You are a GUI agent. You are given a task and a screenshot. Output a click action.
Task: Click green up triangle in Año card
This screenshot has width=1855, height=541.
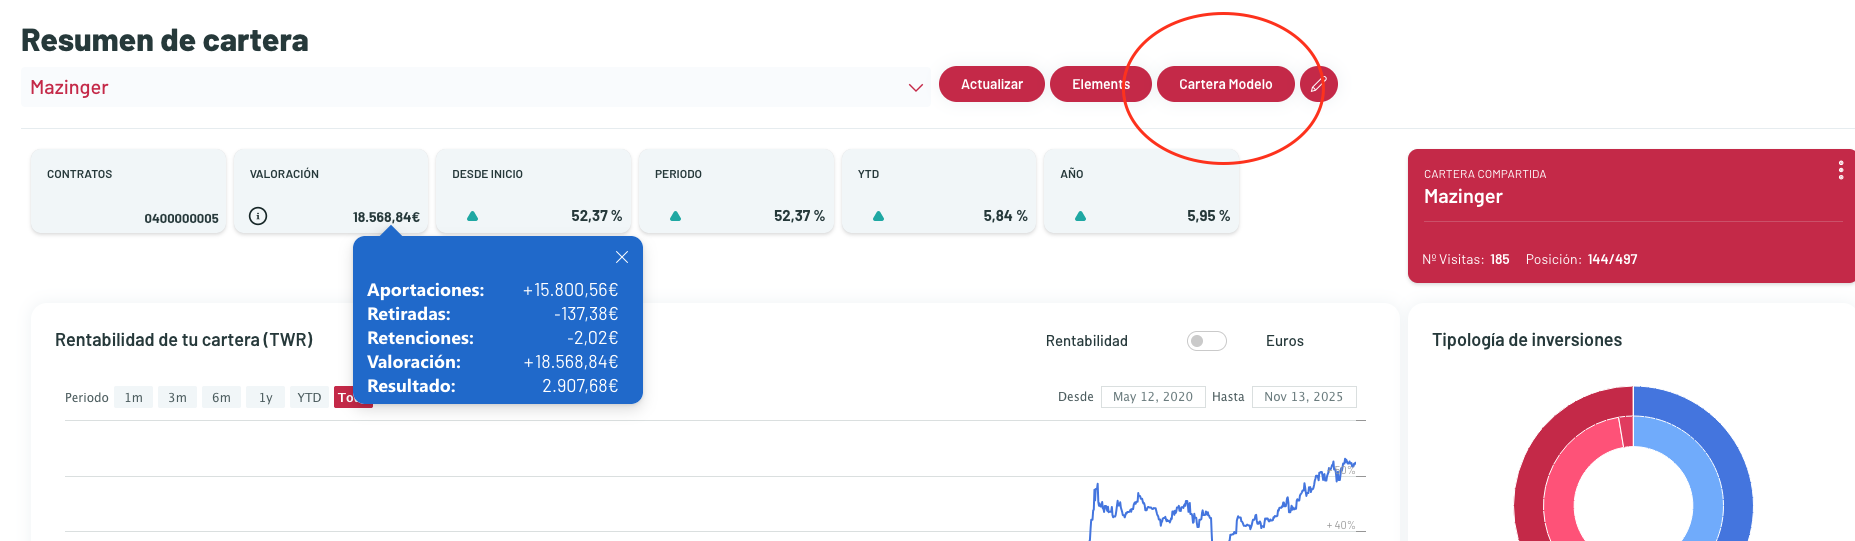click(1080, 216)
